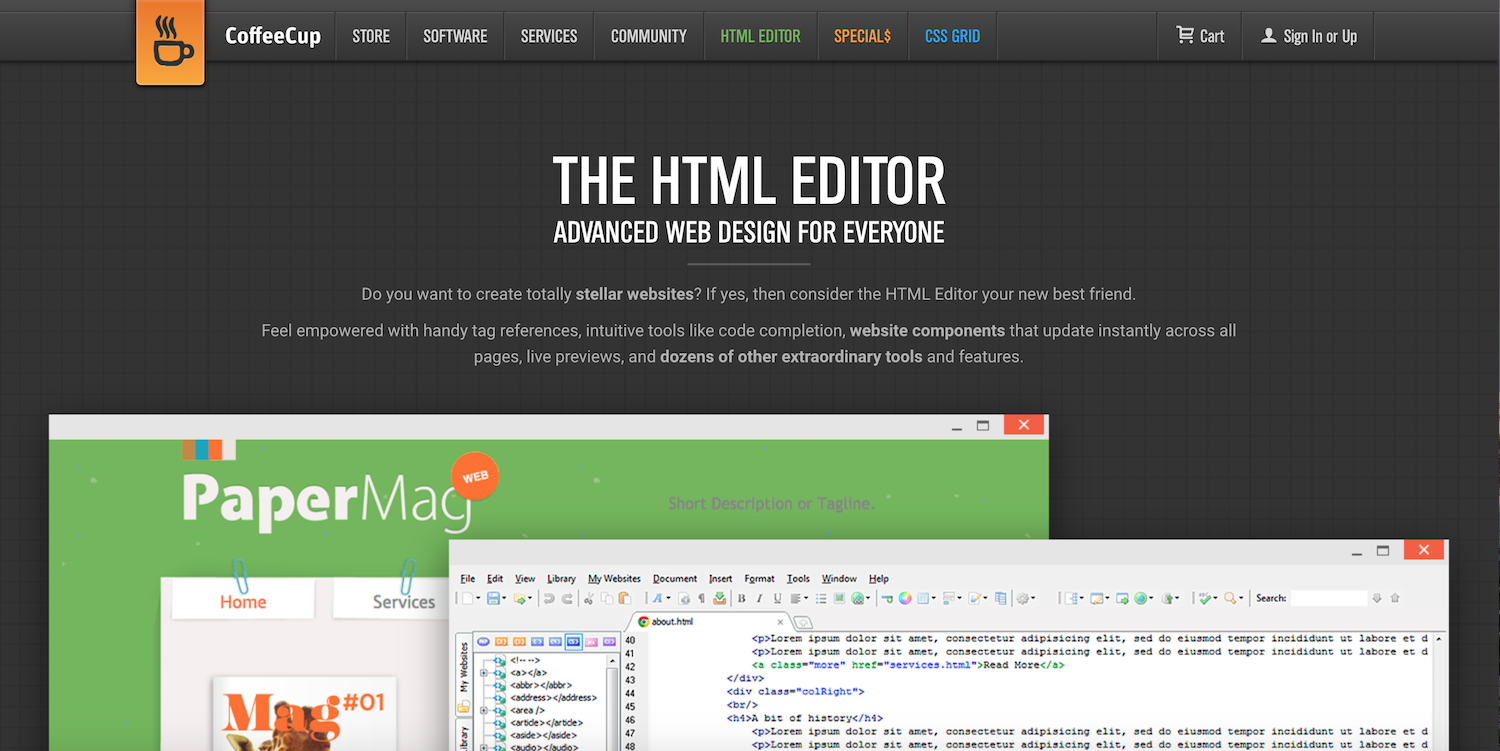Go to STORE in the navigation bar

(371, 36)
